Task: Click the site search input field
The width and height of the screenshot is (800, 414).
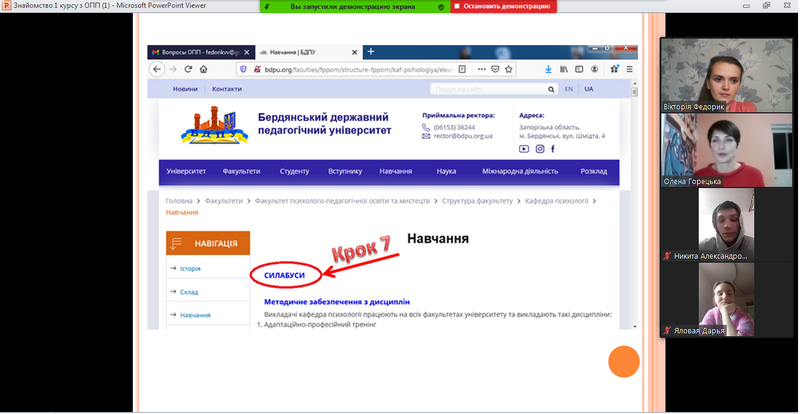Action: 488,89
